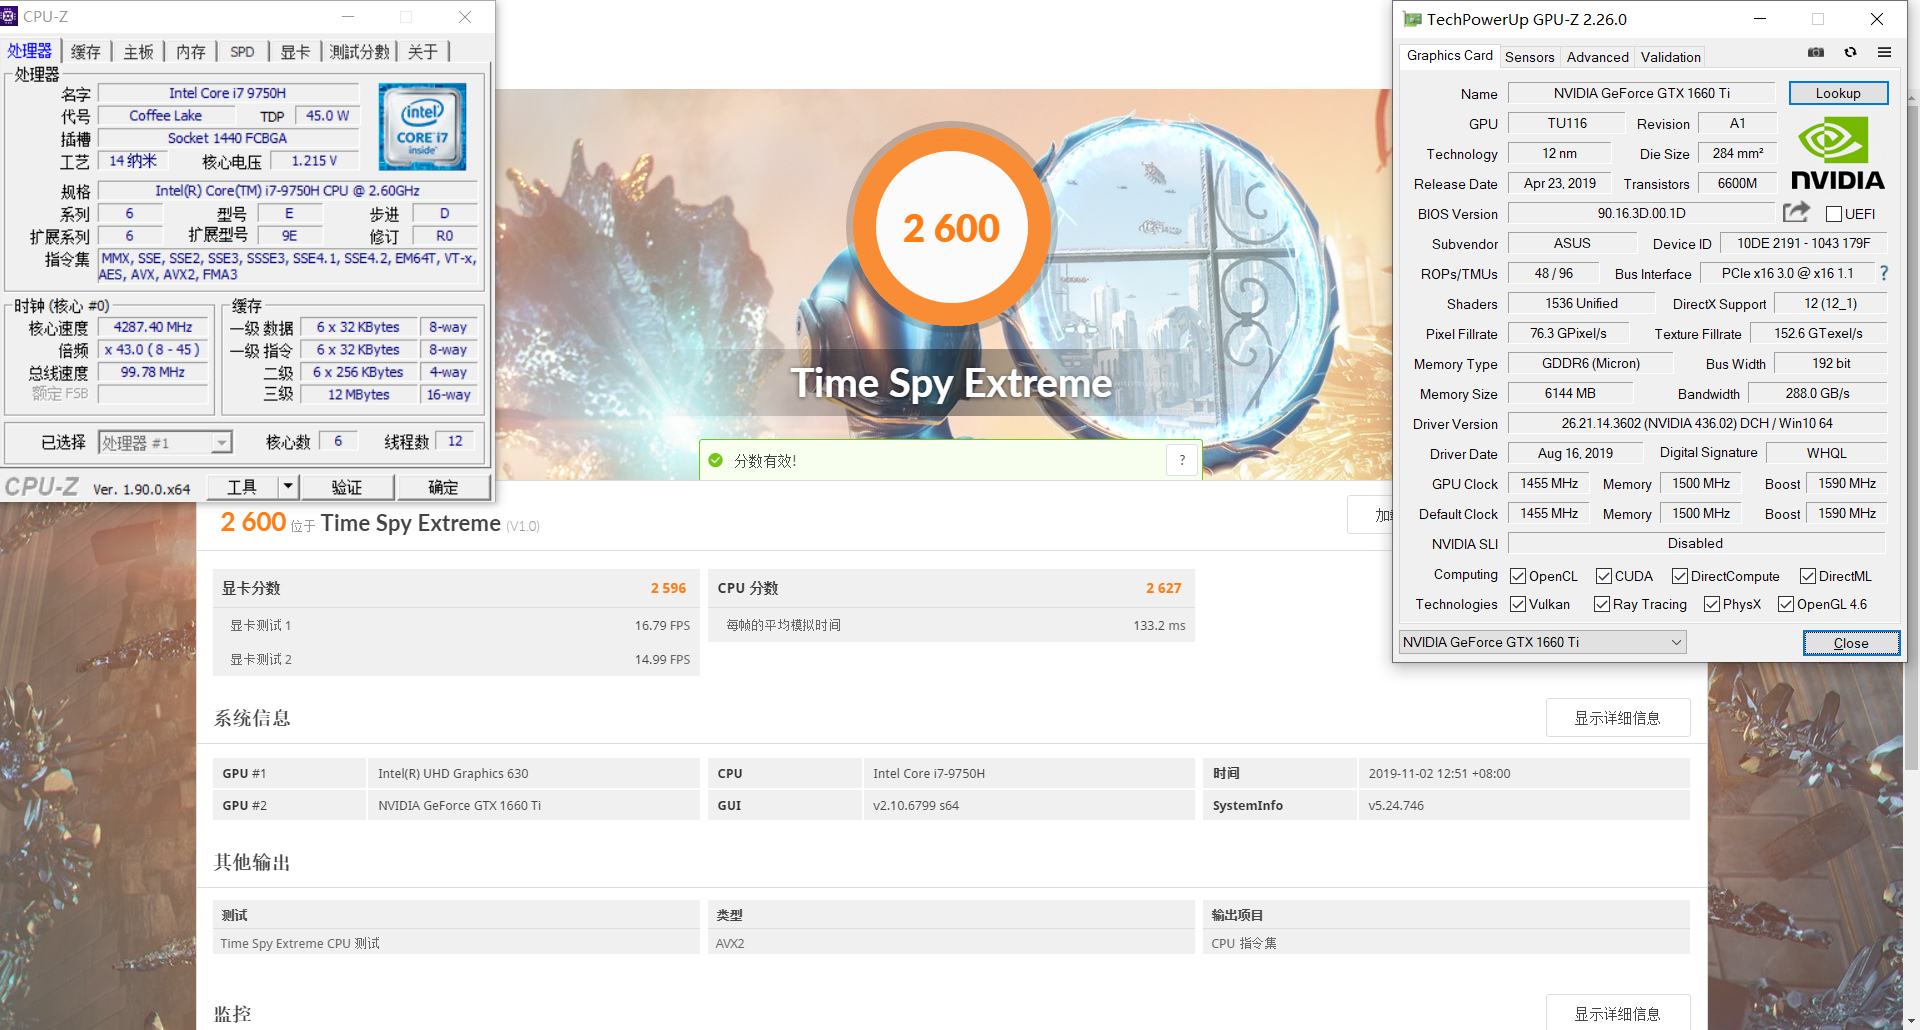Toggle the OpenGL 4.6 checkbox
This screenshot has width=1920, height=1030.
[1786, 604]
